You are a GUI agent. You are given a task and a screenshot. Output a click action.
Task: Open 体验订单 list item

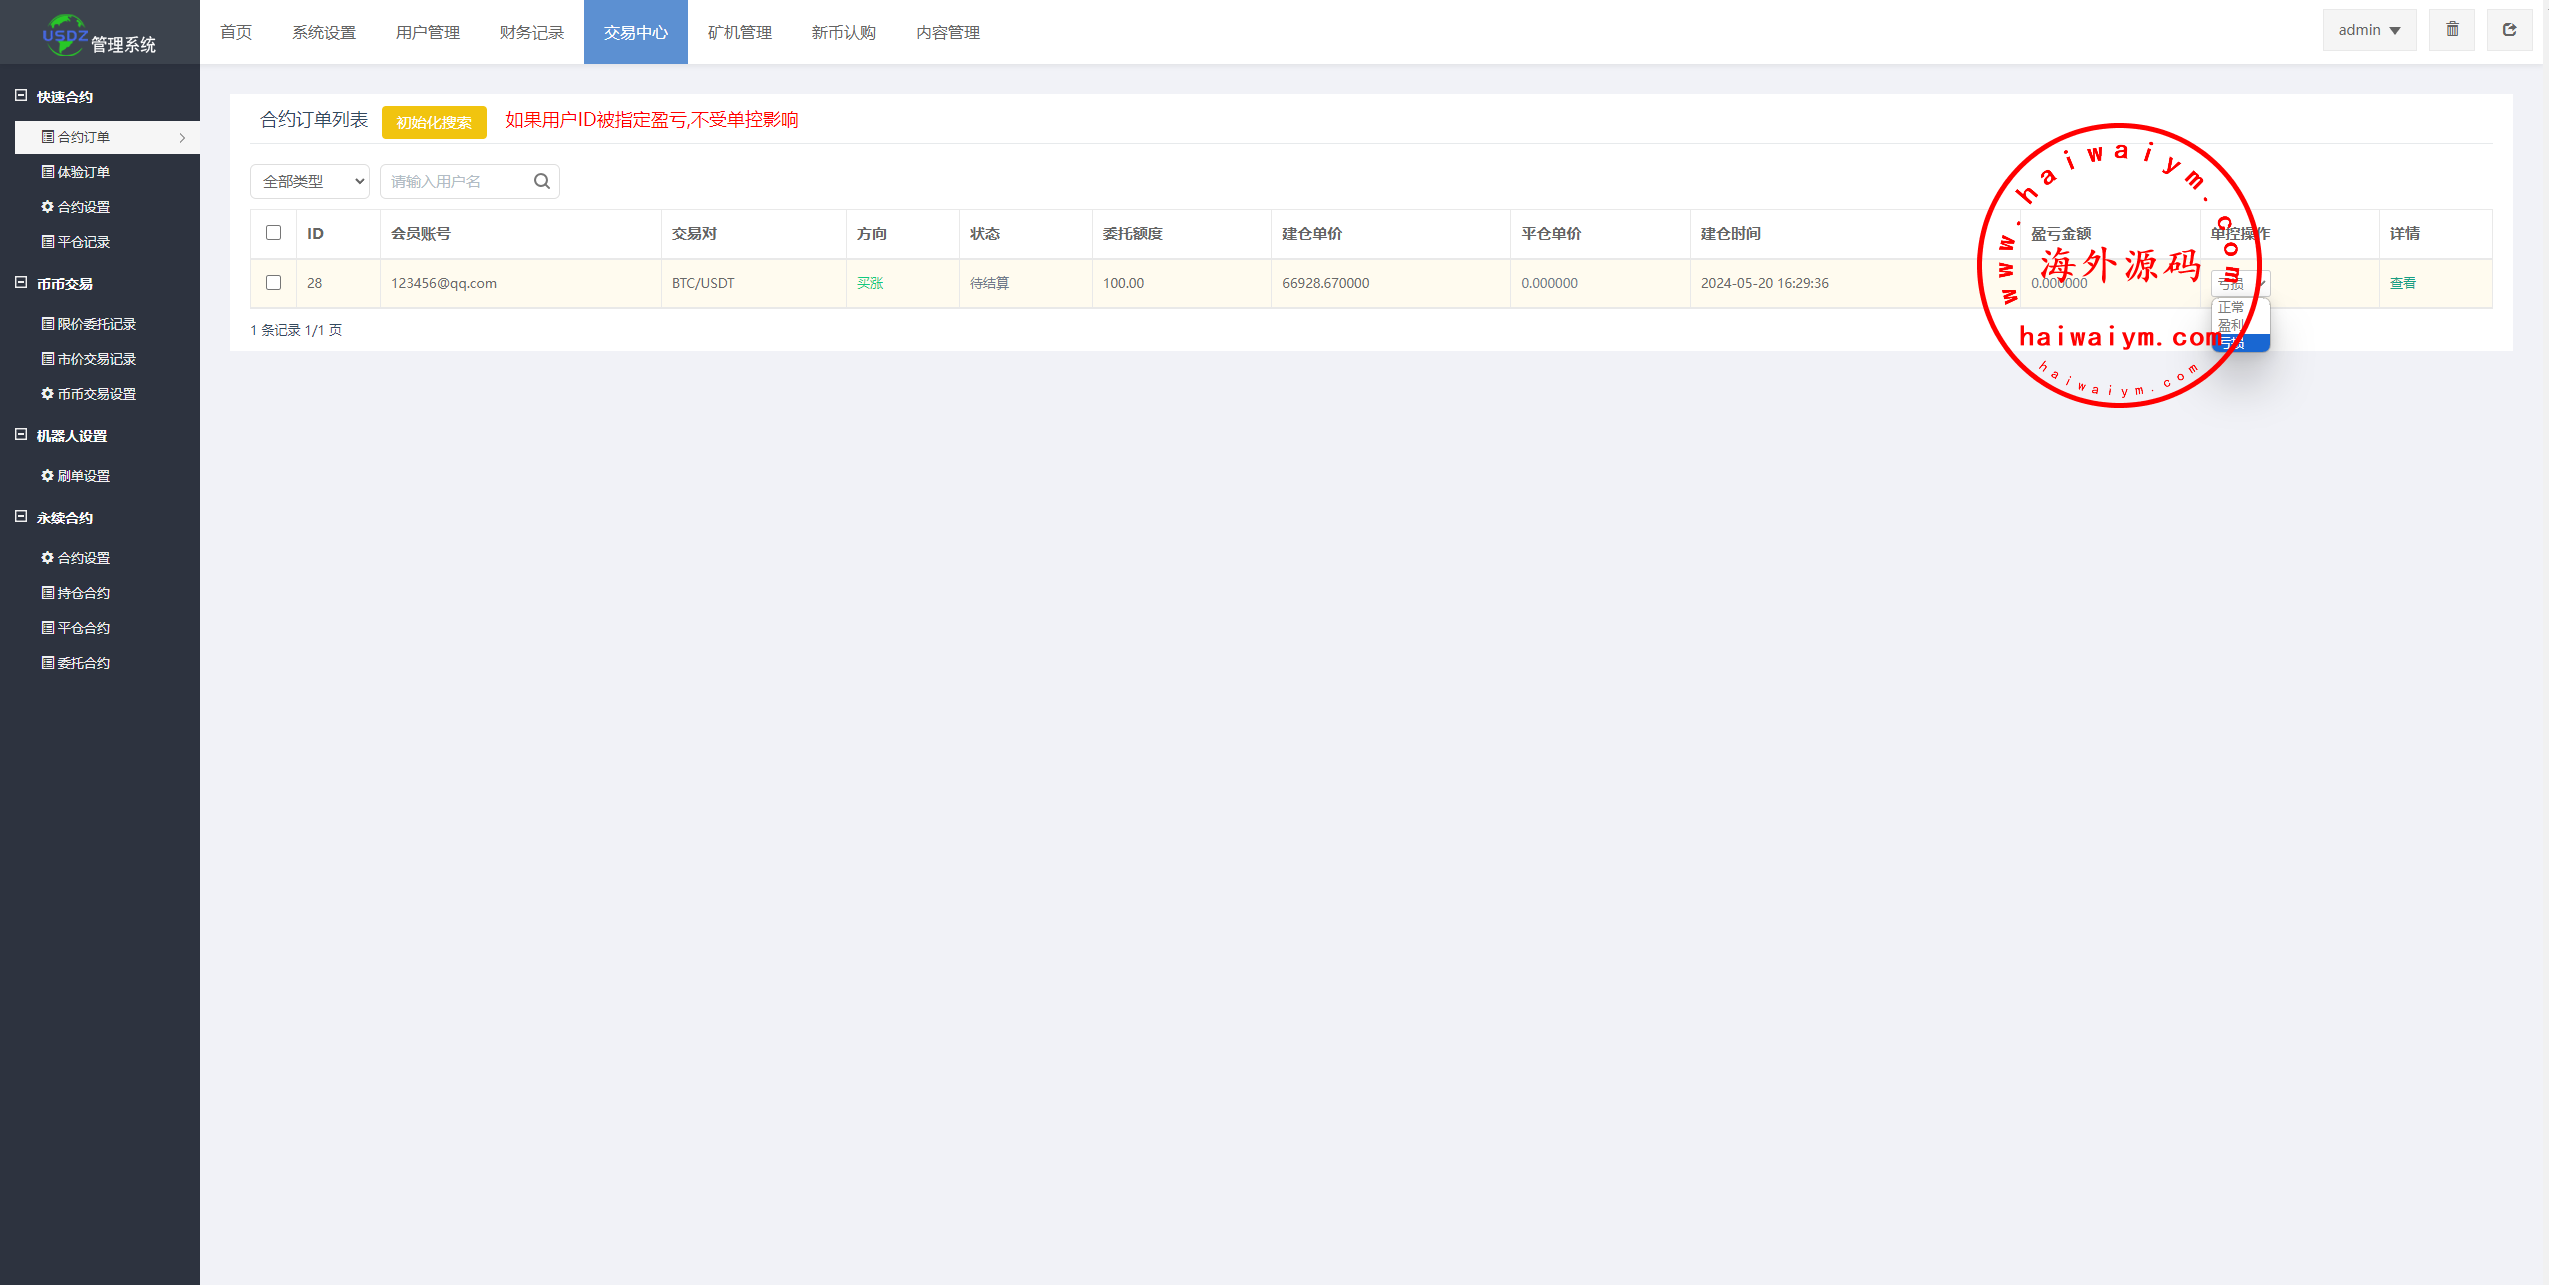(76, 172)
